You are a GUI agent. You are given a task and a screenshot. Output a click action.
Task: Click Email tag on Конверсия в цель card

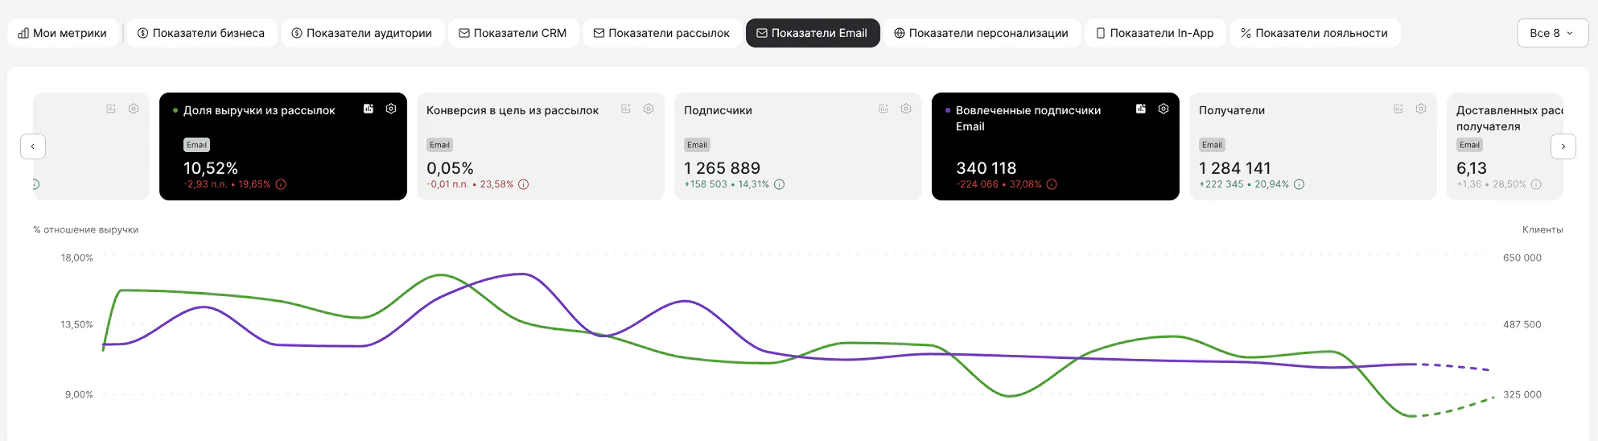point(440,145)
